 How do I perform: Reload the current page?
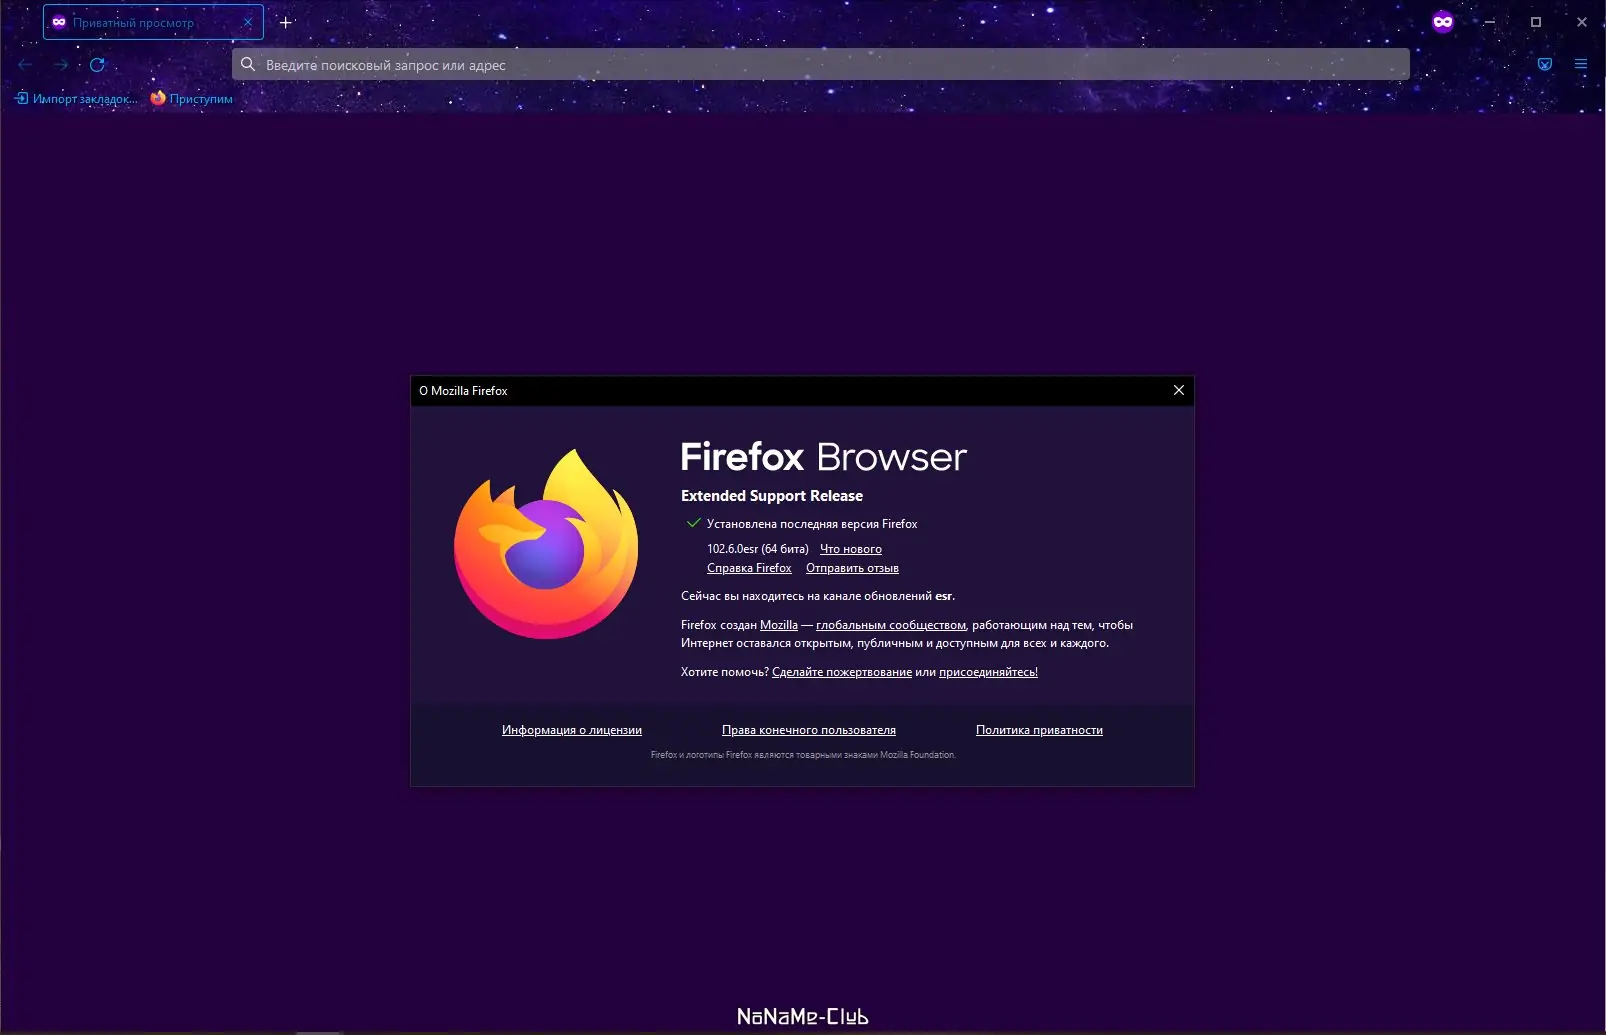[x=97, y=65]
